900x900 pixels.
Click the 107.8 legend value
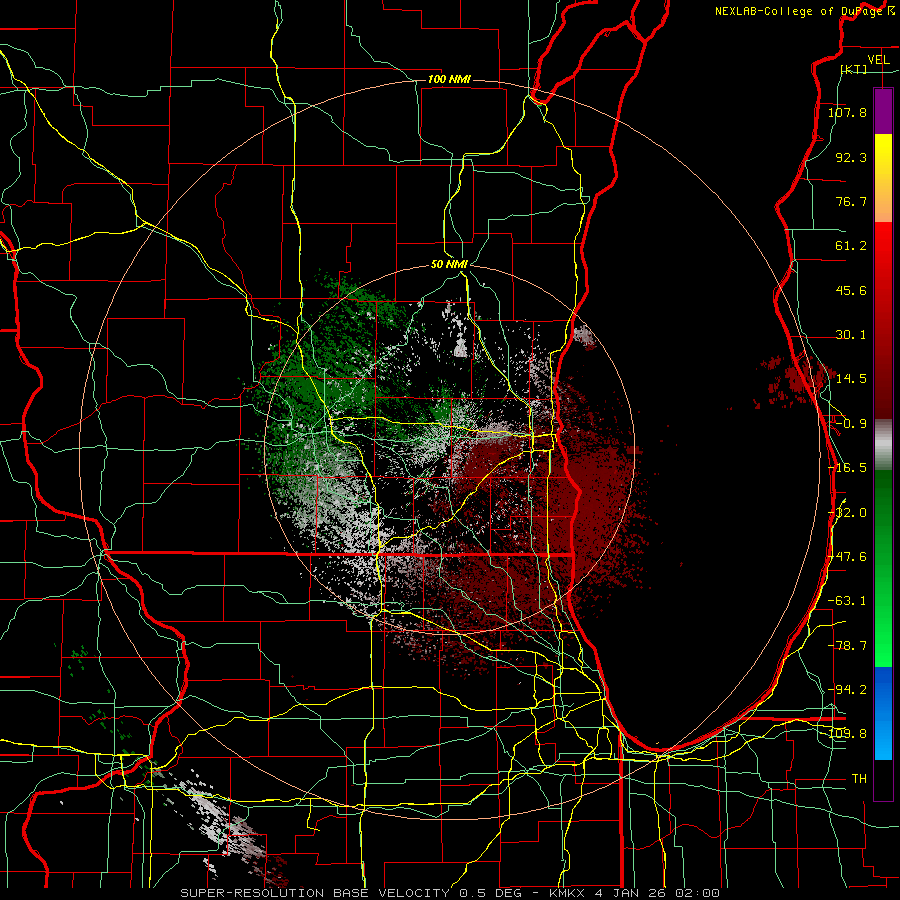tap(848, 112)
